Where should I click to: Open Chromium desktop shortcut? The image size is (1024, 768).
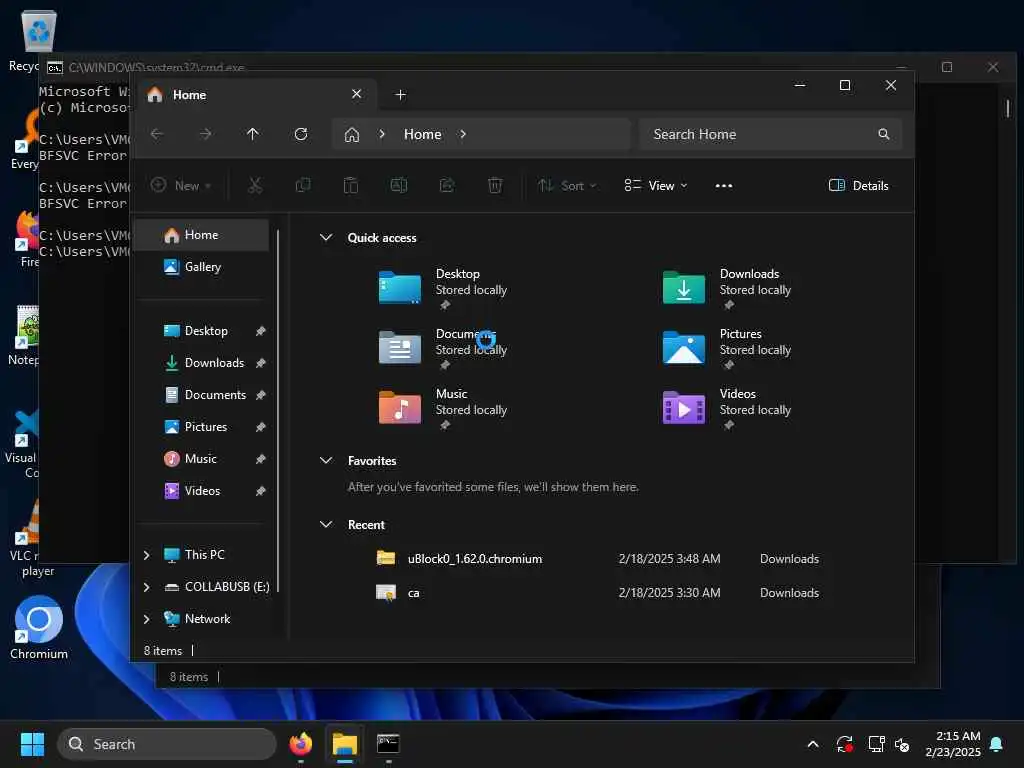pos(39,628)
